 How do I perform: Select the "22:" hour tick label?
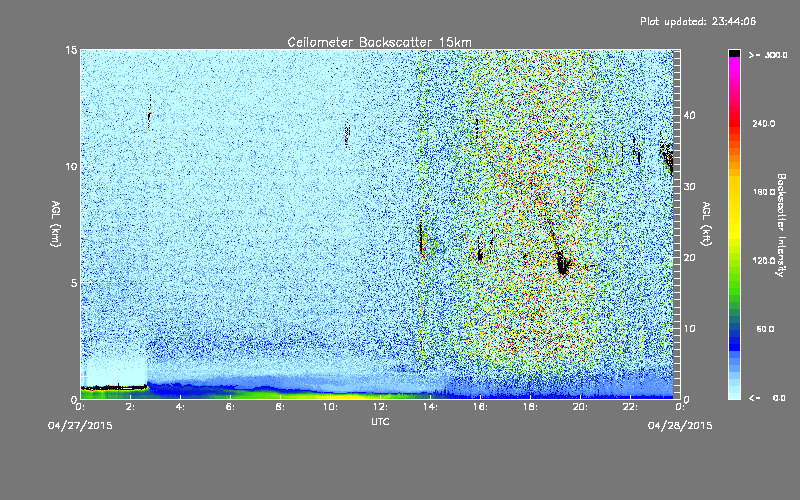(630, 407)
